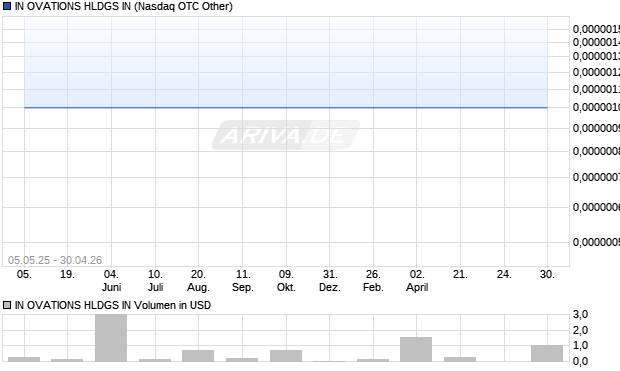Click the volume bar at 30.

(547, 353)
